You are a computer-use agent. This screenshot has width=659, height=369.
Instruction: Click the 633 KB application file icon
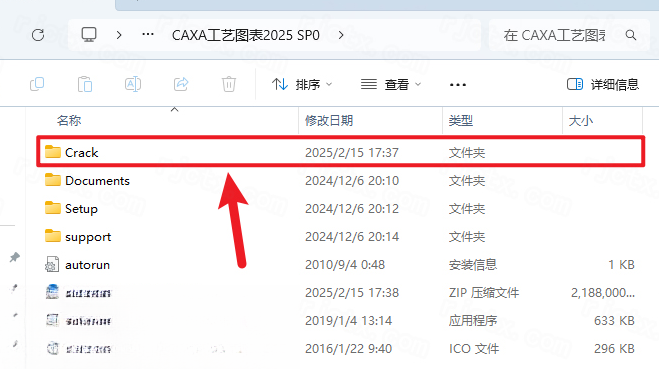click(52, 320)
